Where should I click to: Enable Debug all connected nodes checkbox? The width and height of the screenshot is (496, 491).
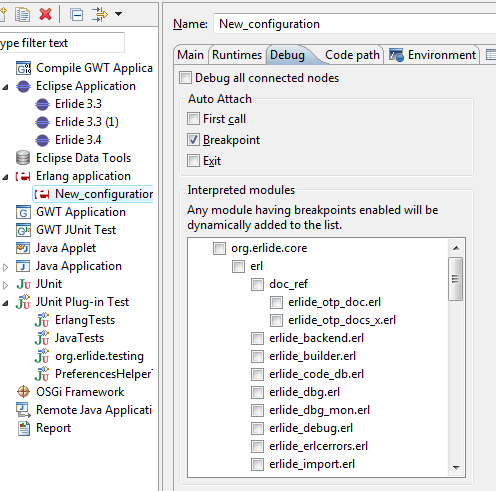[185, 78]
